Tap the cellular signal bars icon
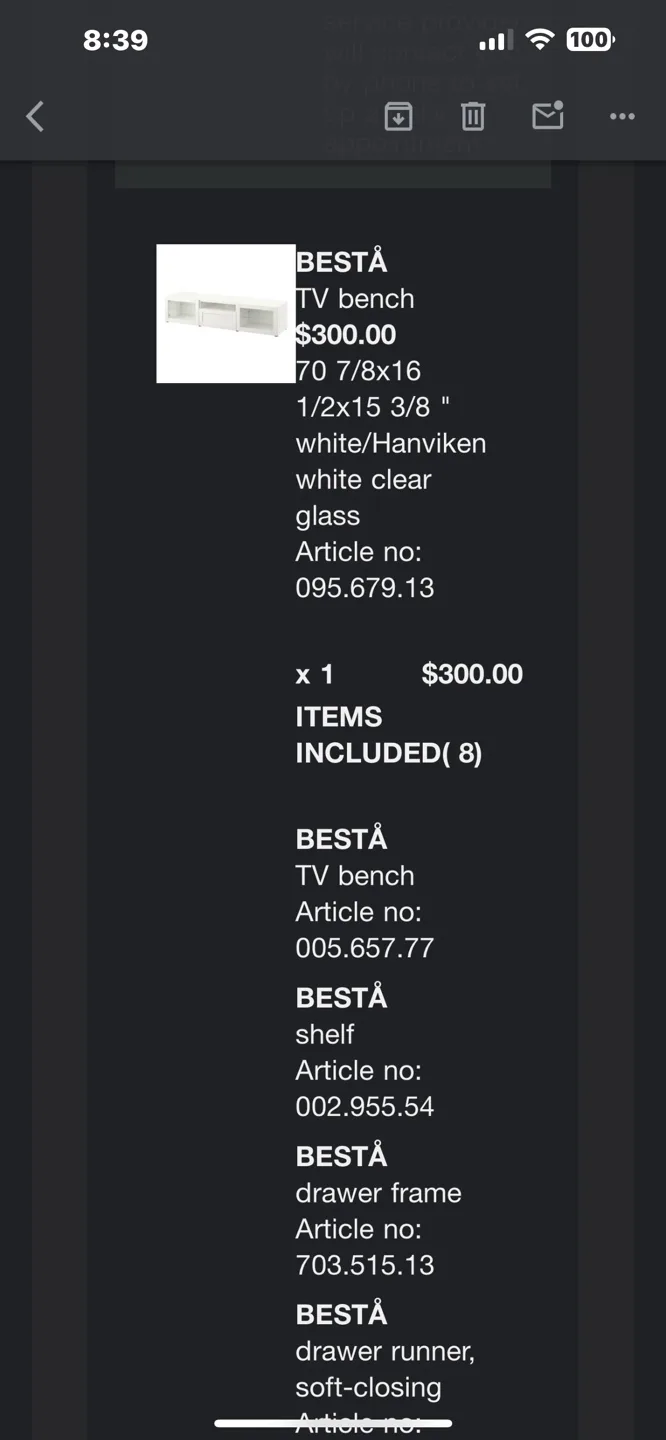This screenshot has width=666, height=1440. 495,40
